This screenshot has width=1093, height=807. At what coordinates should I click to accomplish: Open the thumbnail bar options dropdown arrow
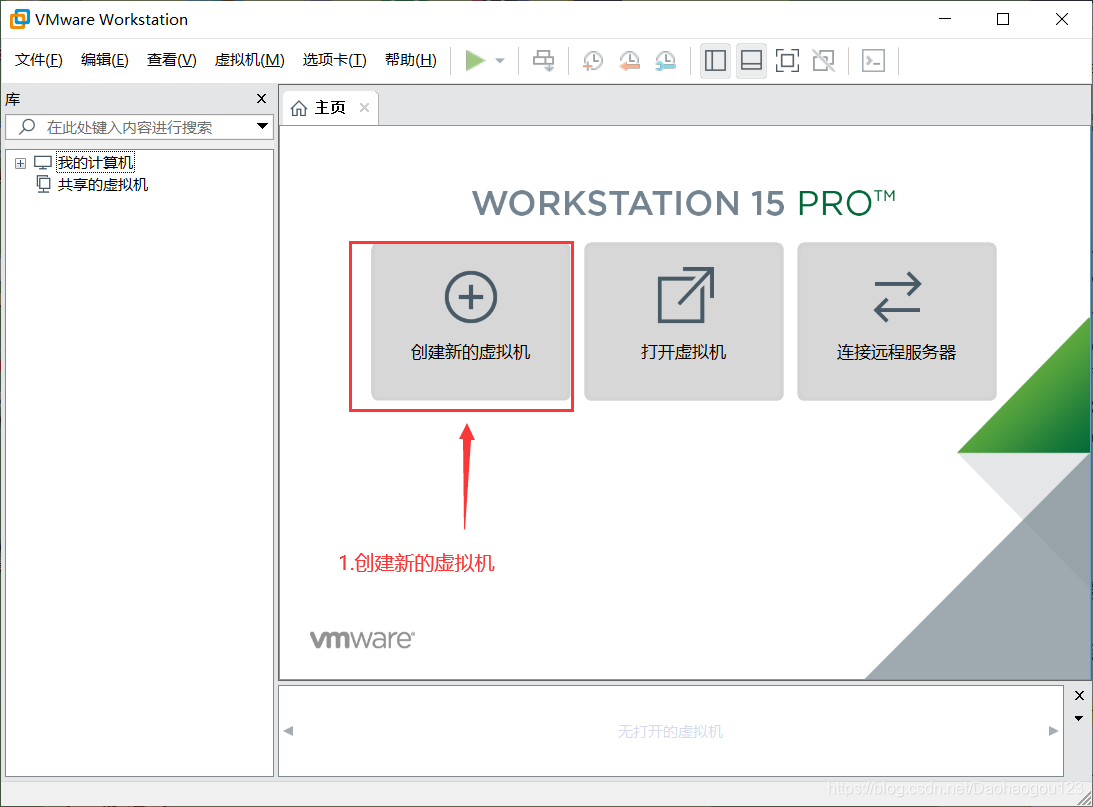(x=1079, y=718)
